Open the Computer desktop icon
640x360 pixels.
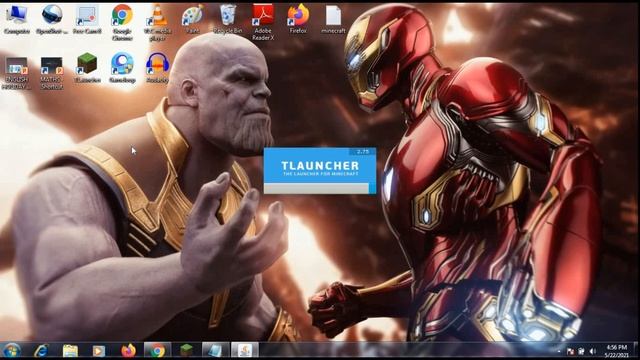tap(16, 20)
